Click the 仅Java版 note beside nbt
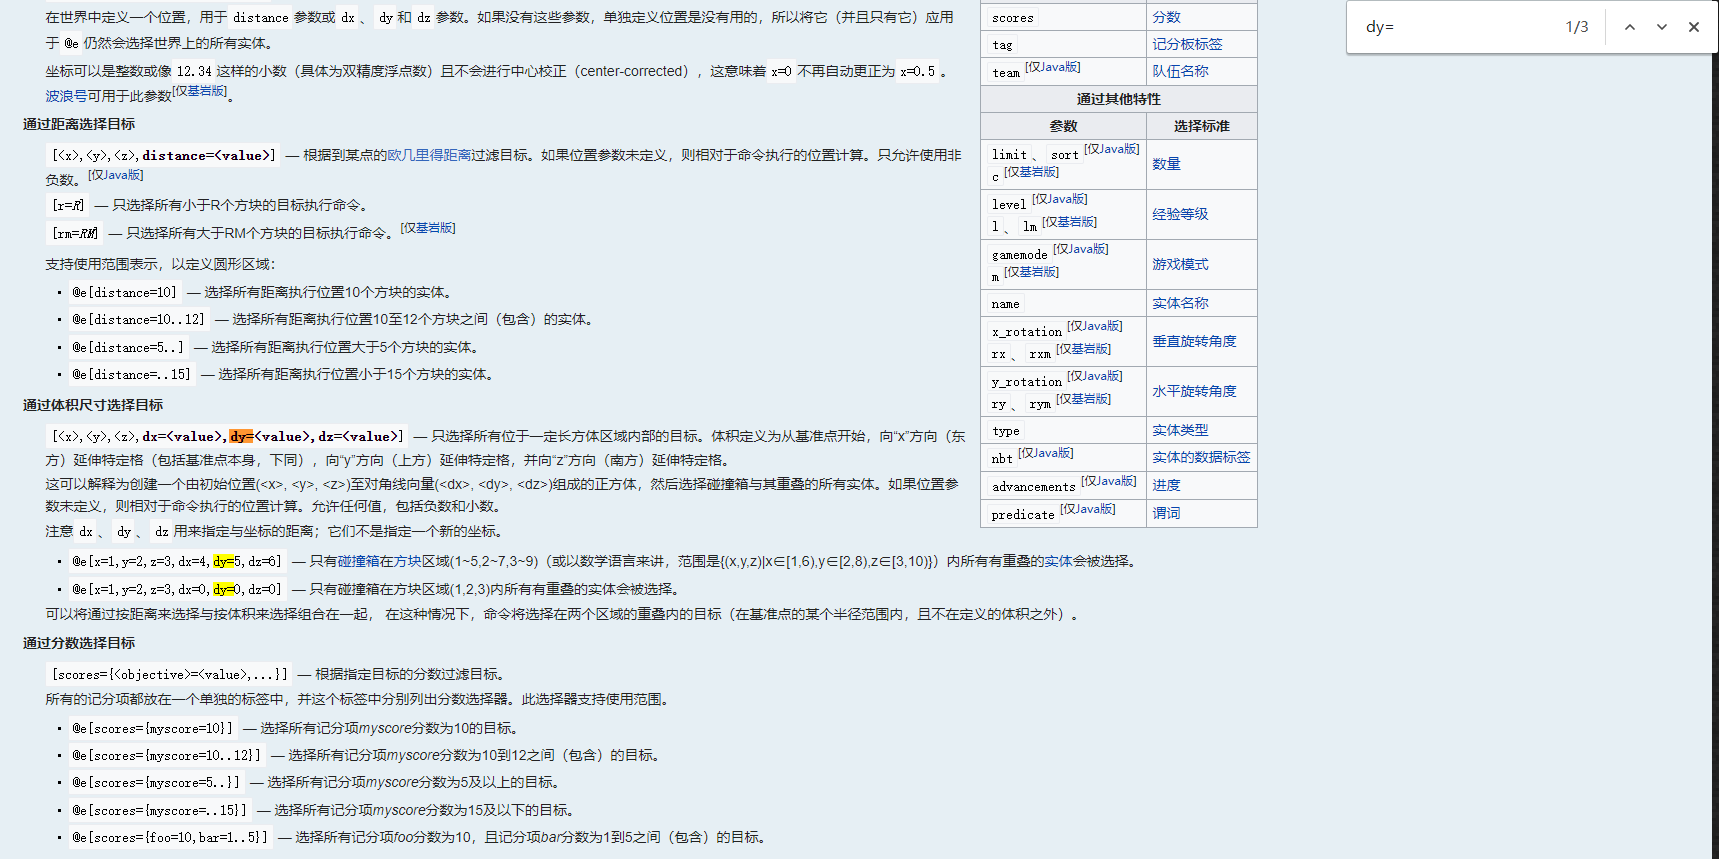The width and height of the screenshot is (1719, 859). pos(1046,453)
